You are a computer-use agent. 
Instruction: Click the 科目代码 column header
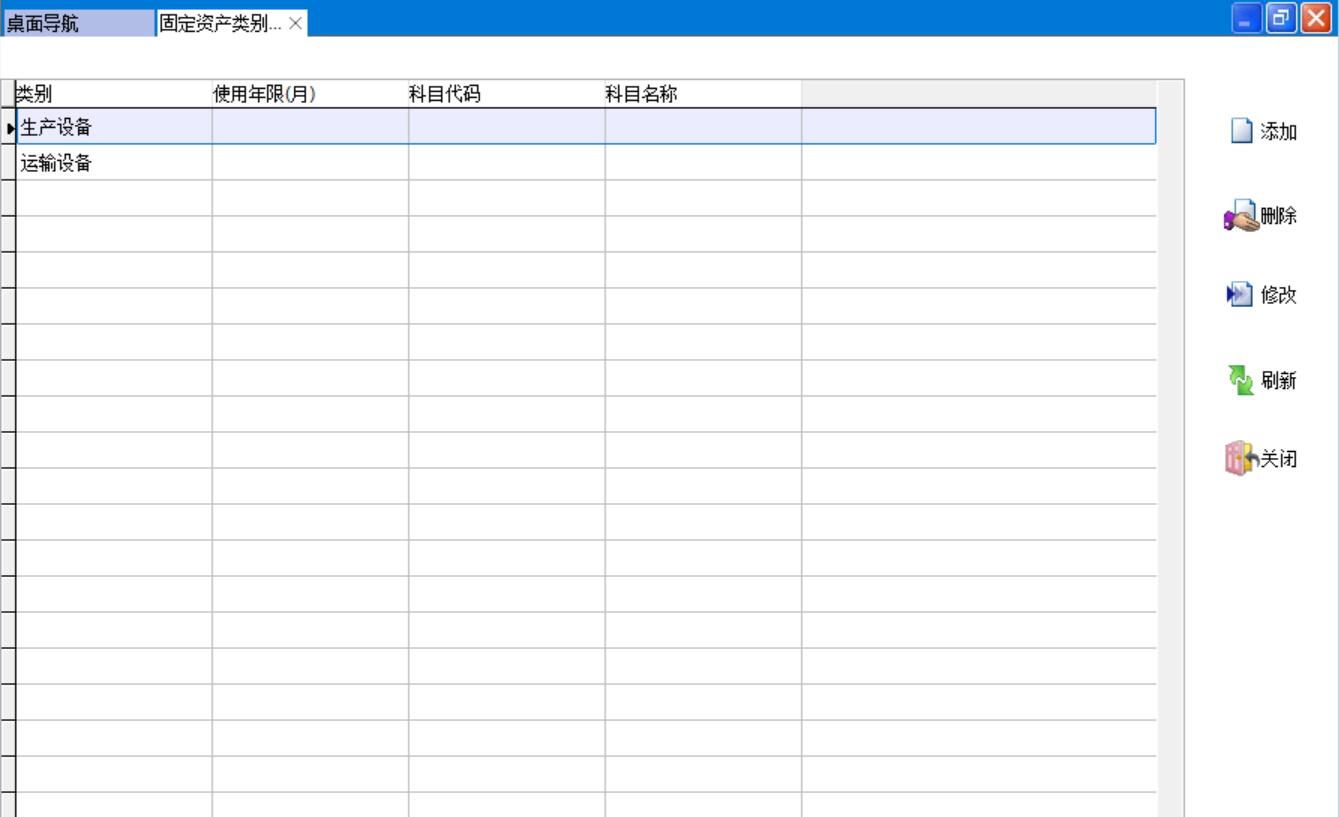tap(505, 94)
